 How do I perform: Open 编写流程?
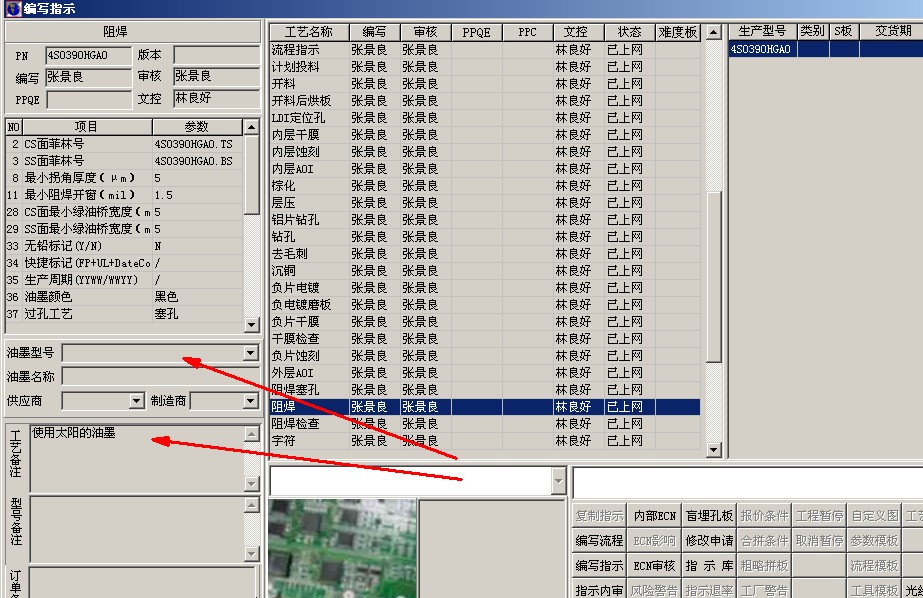point(599,541)
